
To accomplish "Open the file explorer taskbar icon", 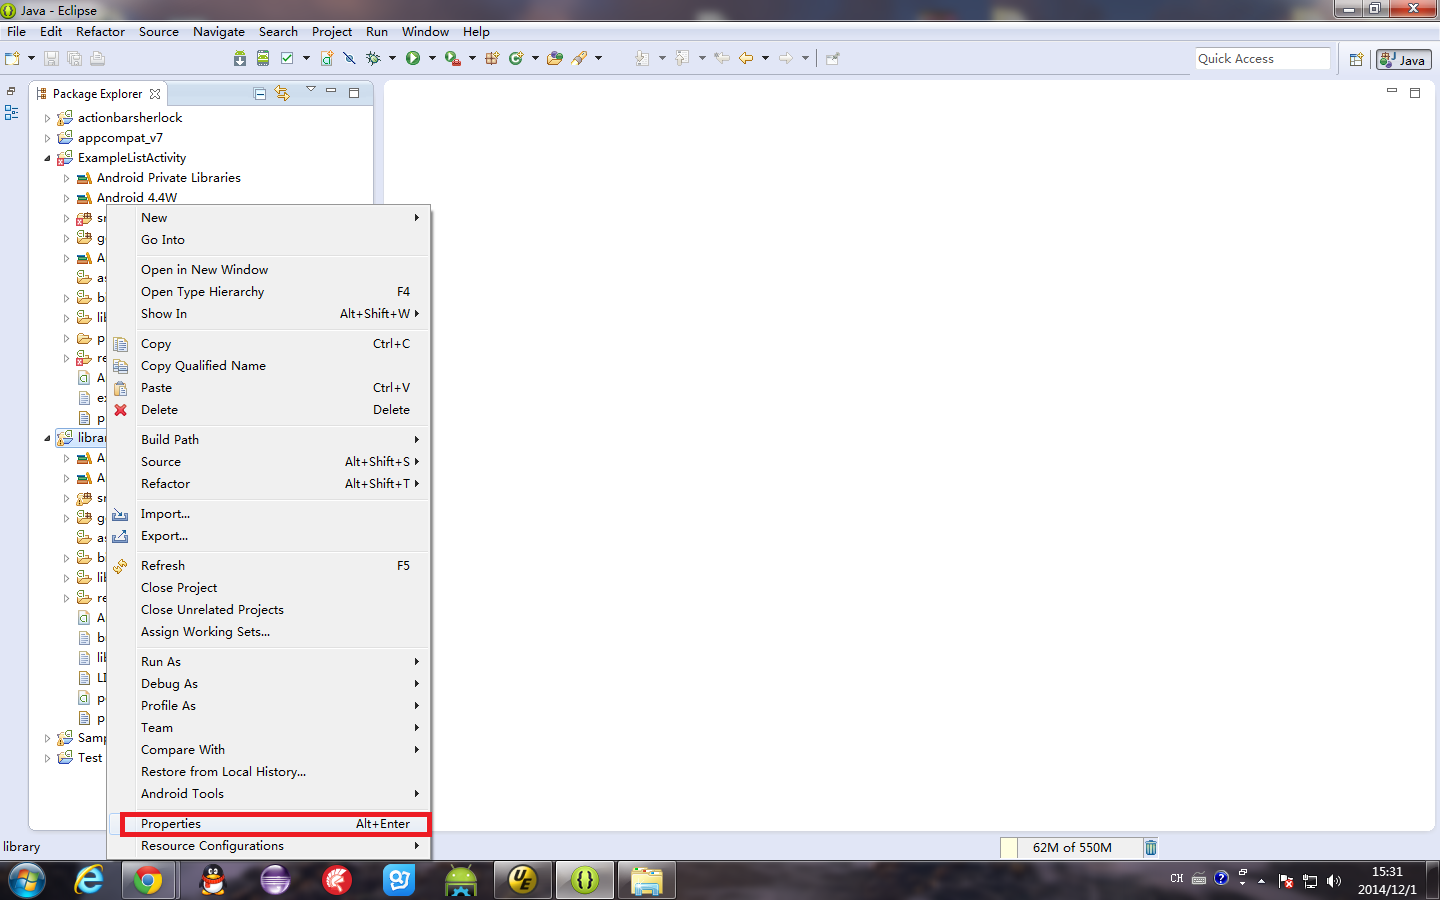I will tap(646, 880).
